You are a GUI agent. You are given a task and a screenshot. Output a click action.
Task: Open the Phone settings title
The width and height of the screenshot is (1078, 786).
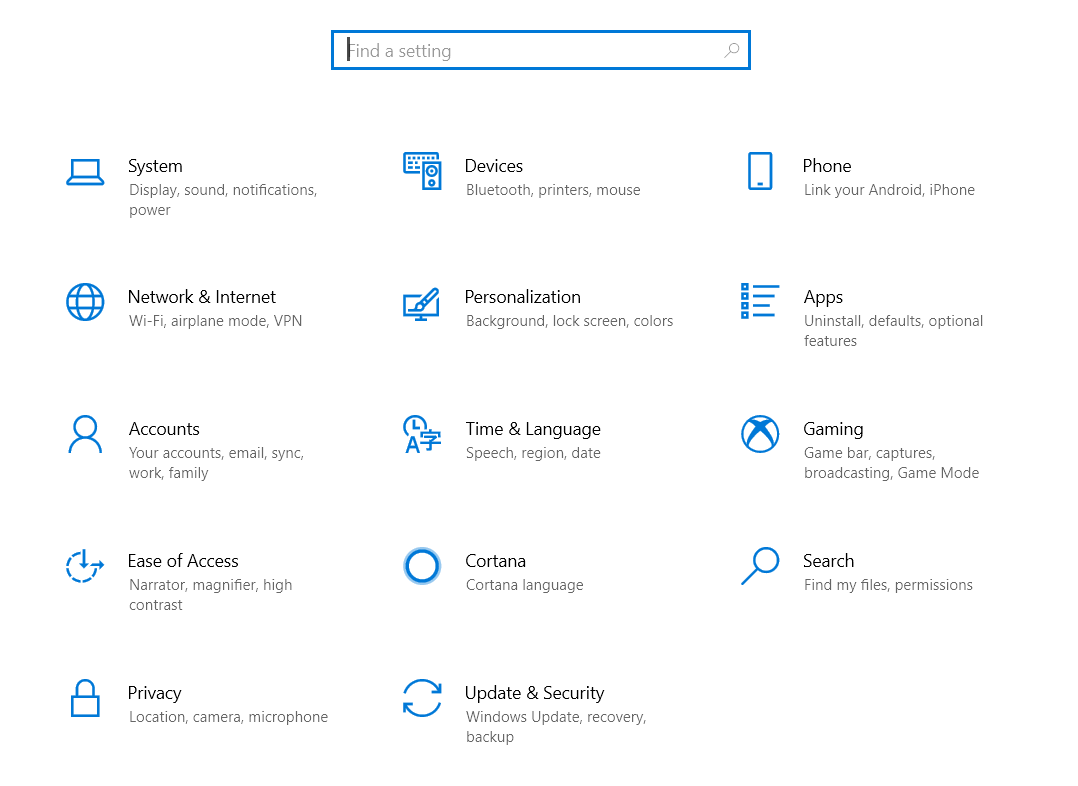point(827,166)
